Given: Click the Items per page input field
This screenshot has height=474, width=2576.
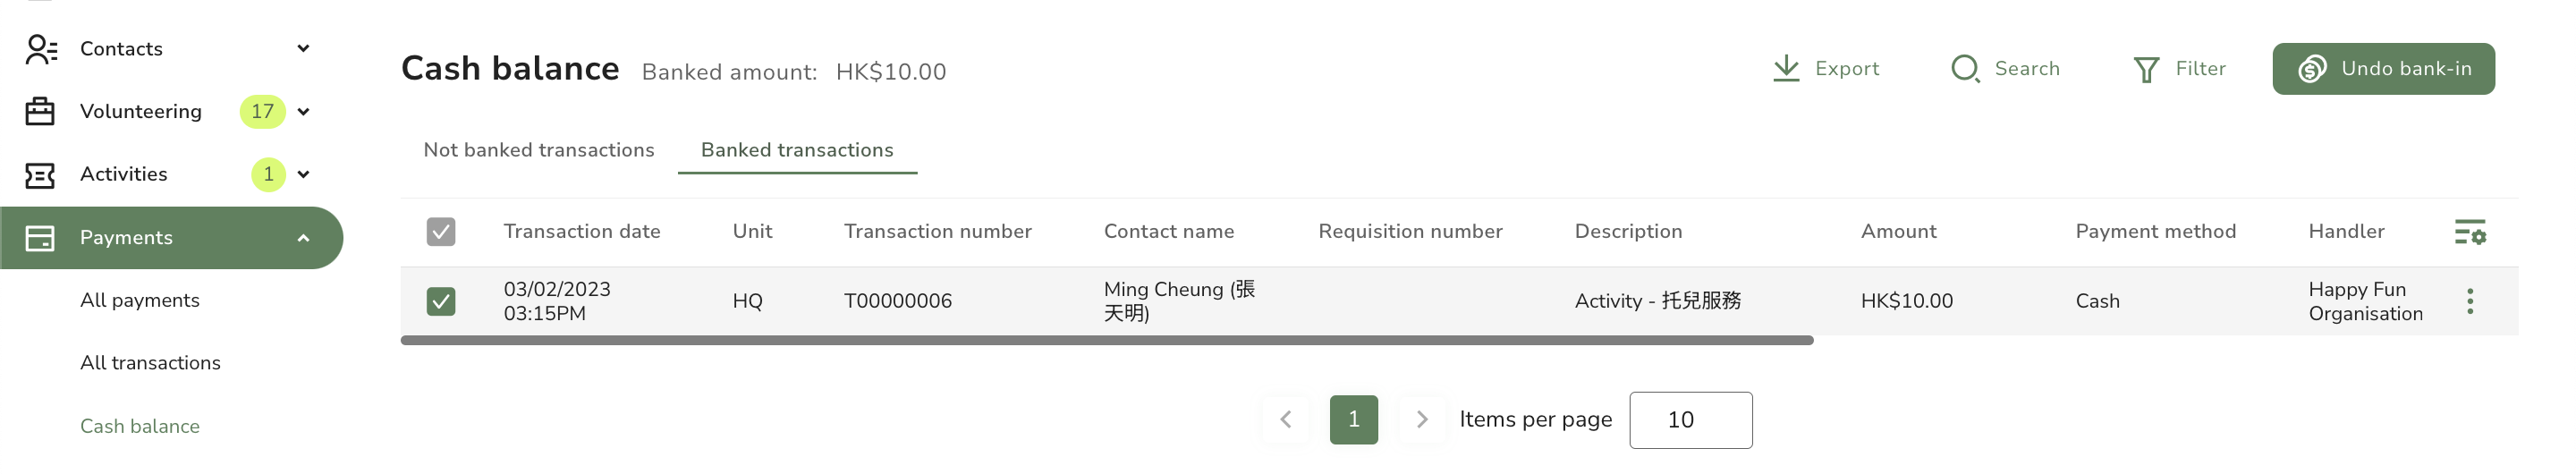Looking at the screenshot, I should (1690, 420).
